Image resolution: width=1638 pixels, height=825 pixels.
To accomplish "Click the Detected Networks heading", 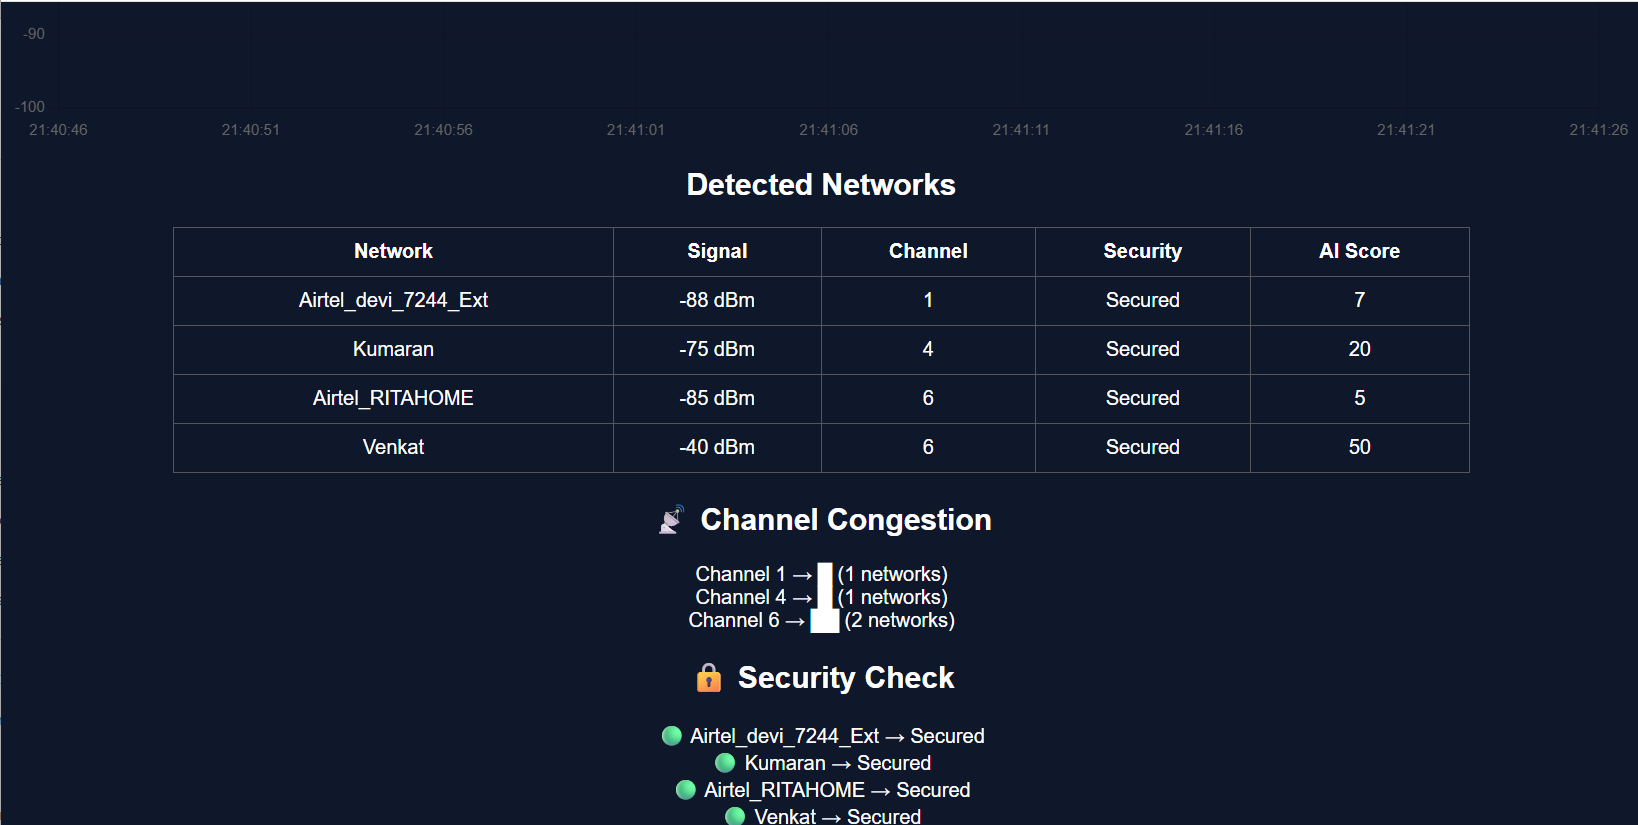I will [x=821, y=185].
